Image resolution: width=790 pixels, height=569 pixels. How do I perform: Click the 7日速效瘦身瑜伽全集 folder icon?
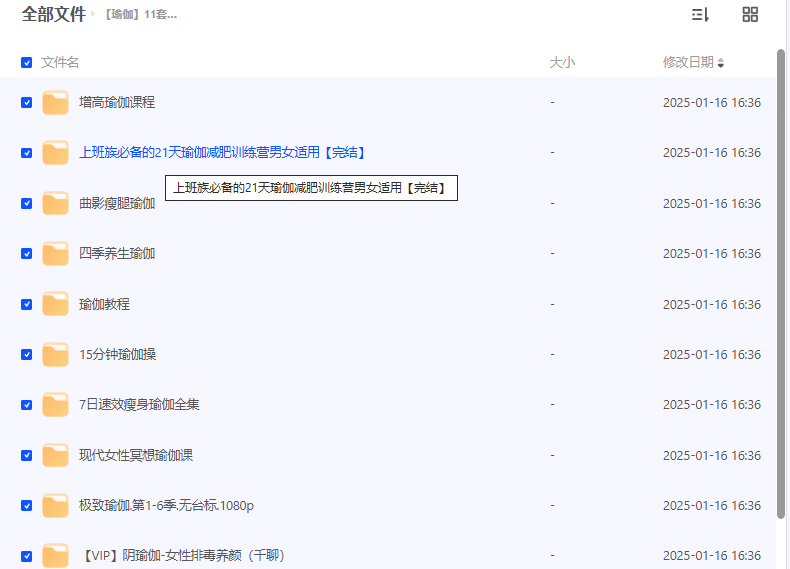(x=55, y=405)
